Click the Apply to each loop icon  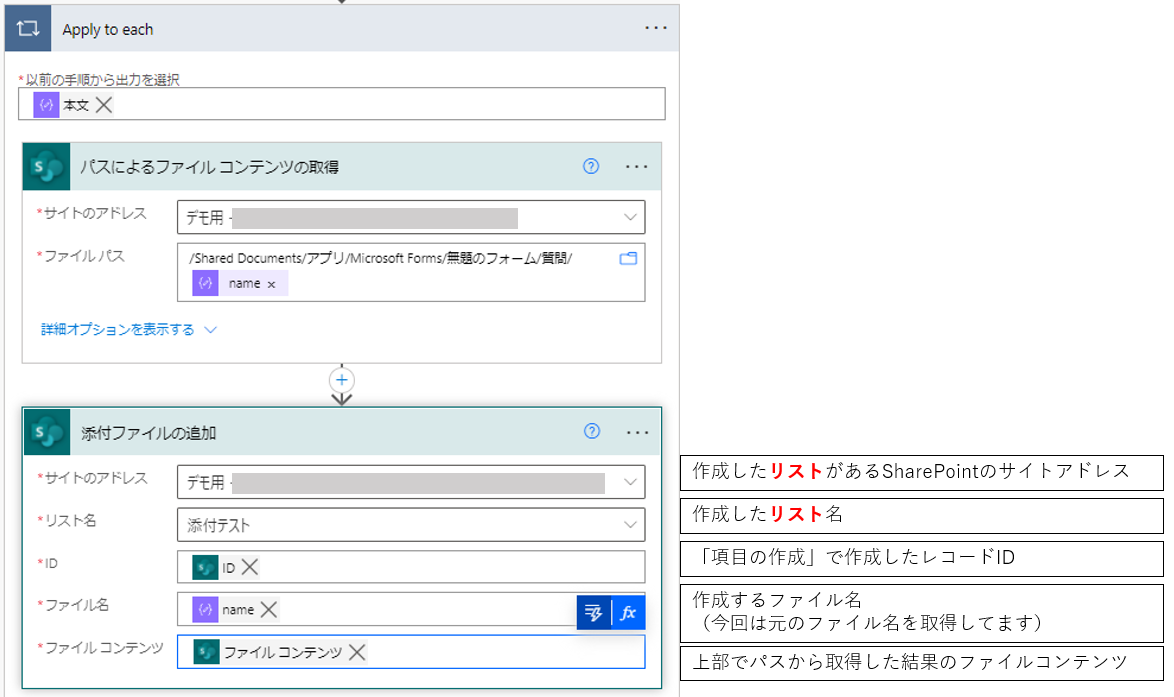click(x=28, y=28)
